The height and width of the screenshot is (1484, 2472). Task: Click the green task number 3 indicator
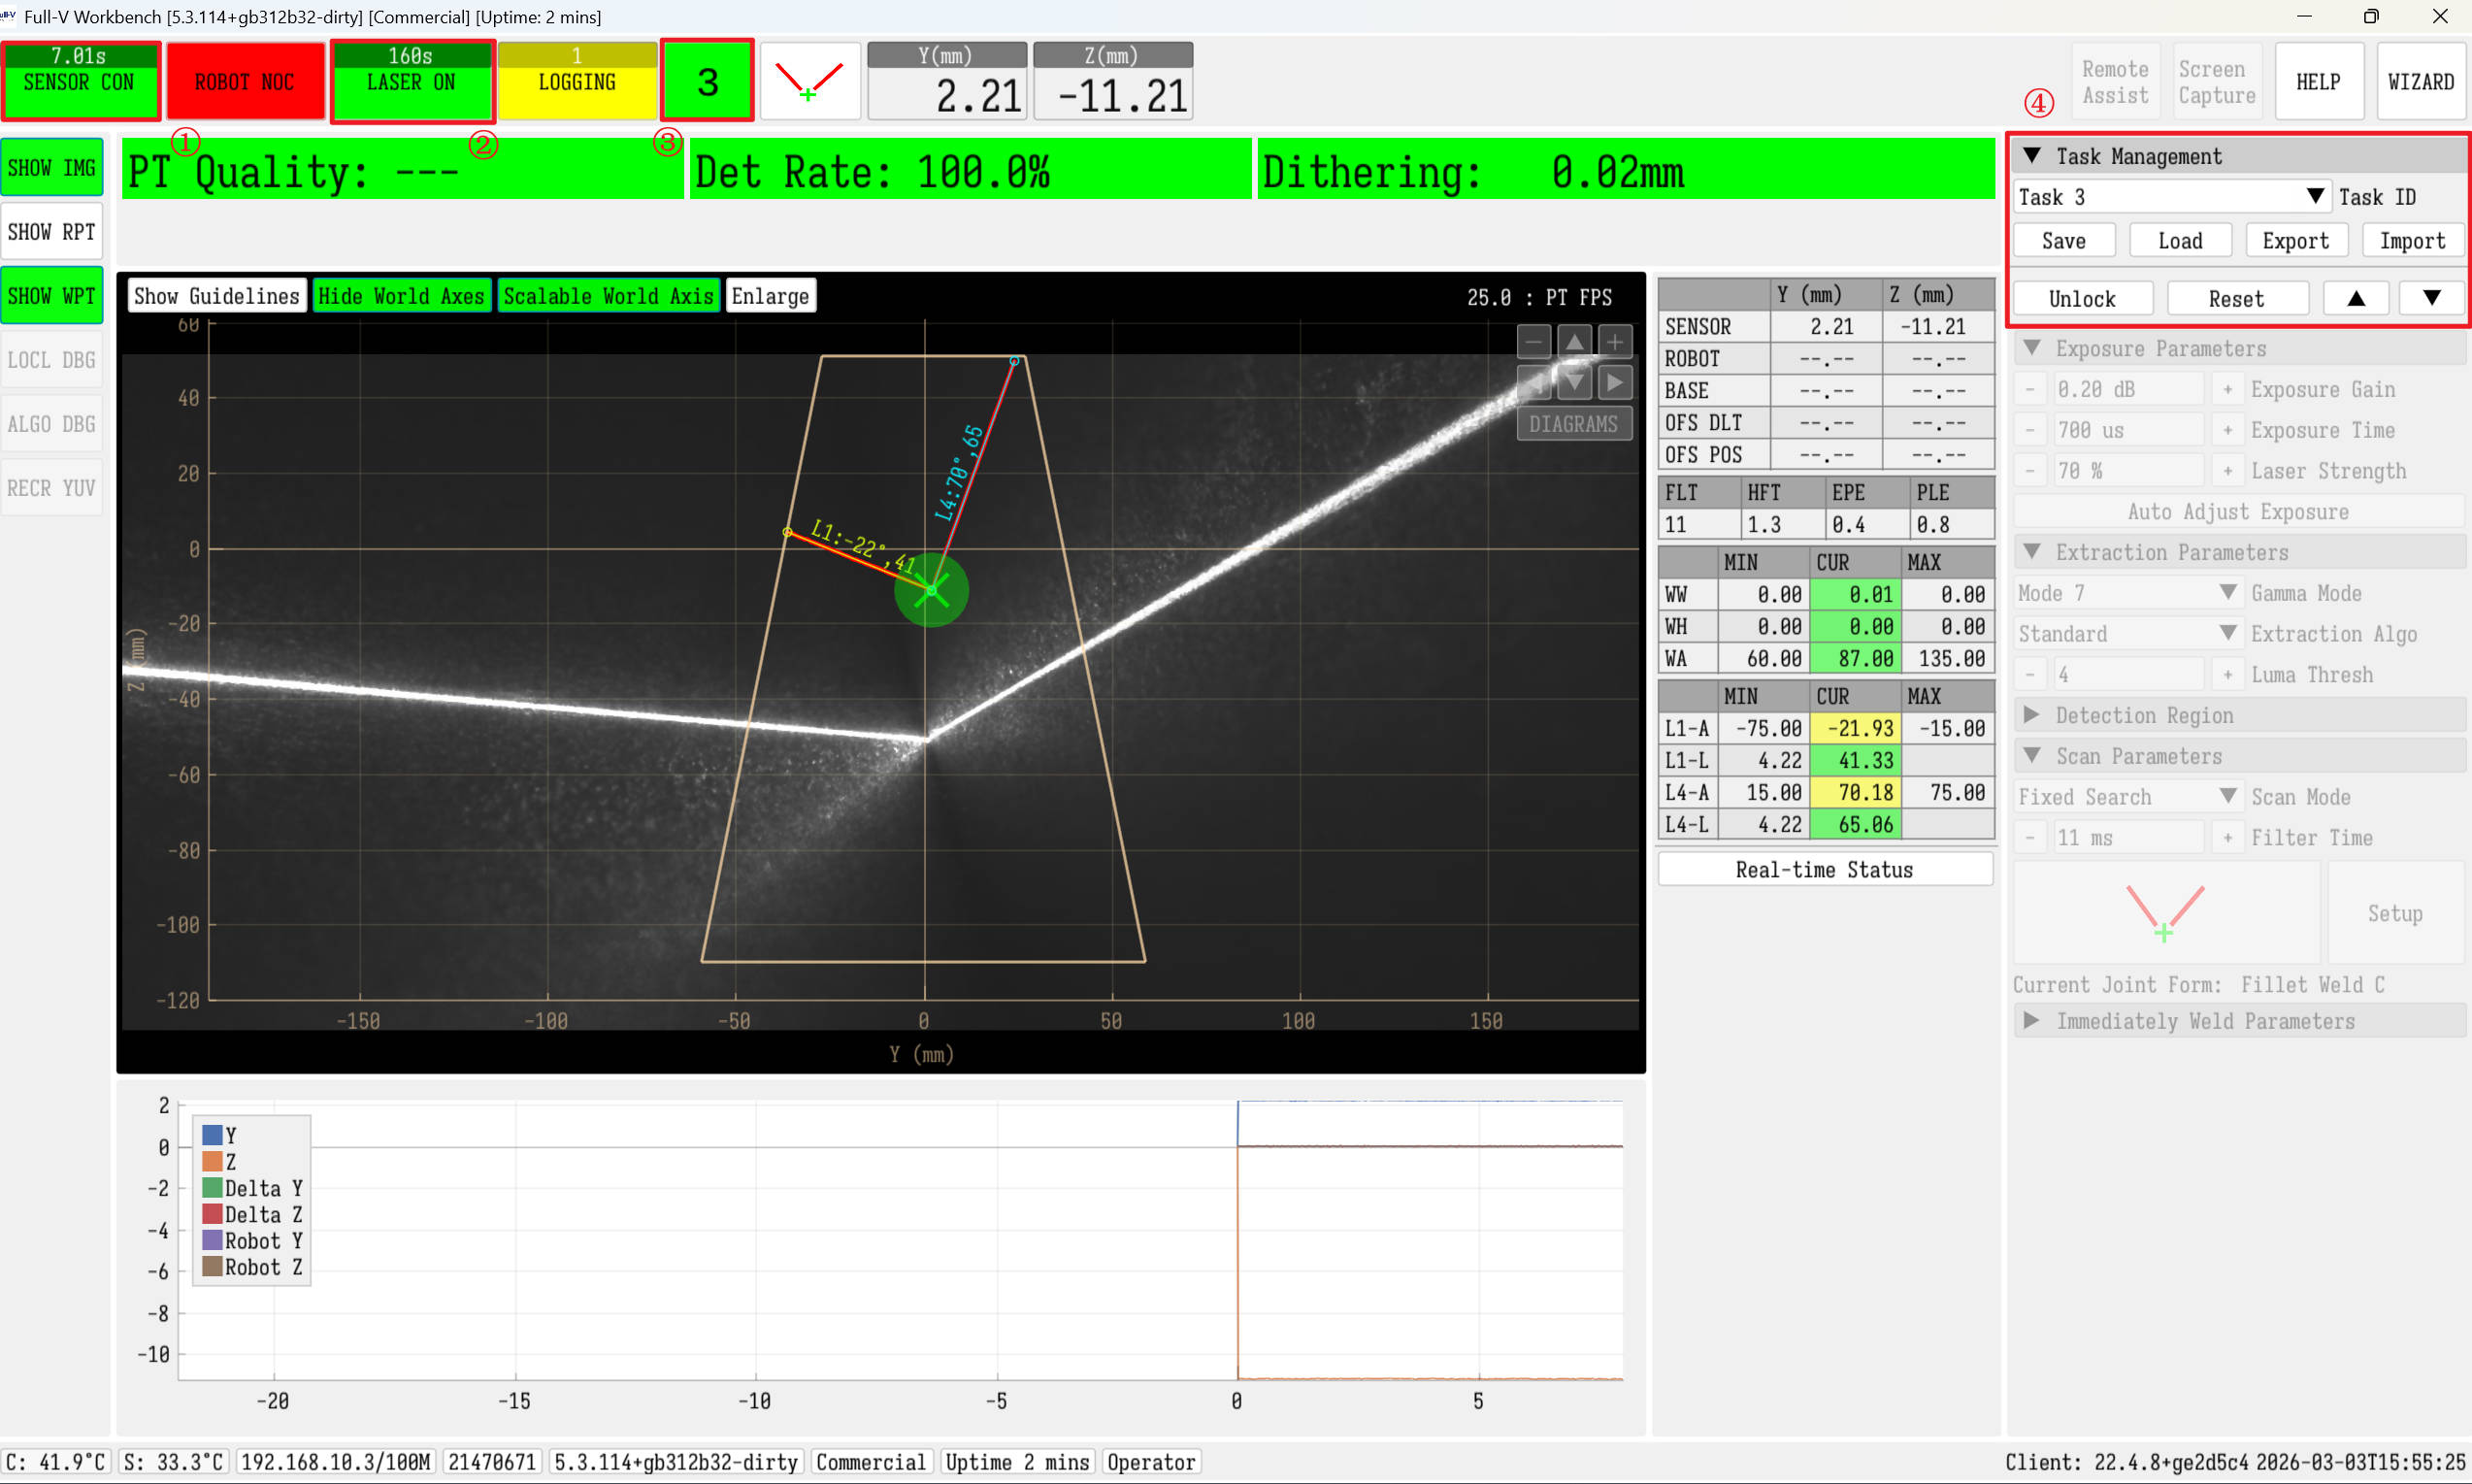[x=707, y=82]
